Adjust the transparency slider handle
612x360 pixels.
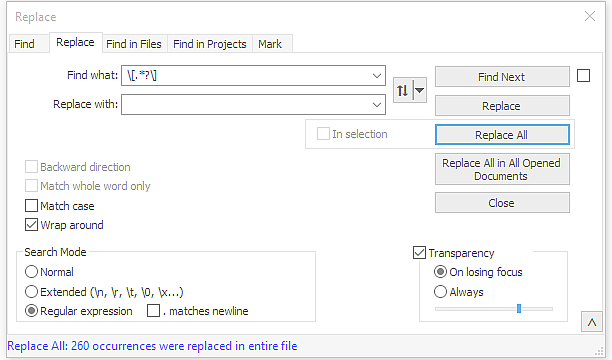coord(519,309)
